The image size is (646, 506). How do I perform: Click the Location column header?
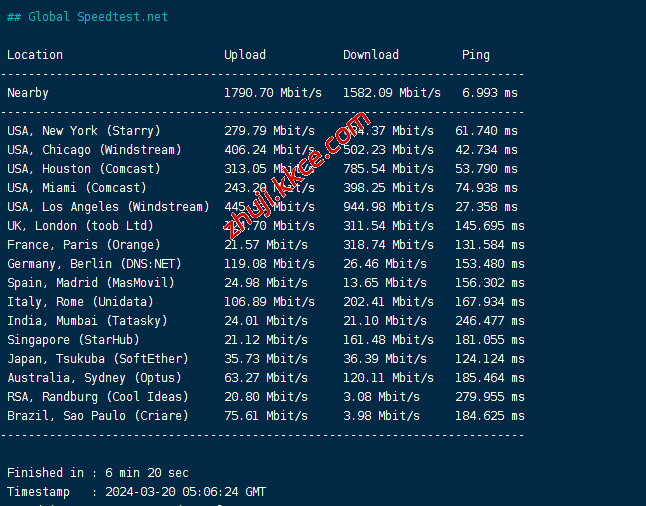pyautogui.click(x=35, y=55)
